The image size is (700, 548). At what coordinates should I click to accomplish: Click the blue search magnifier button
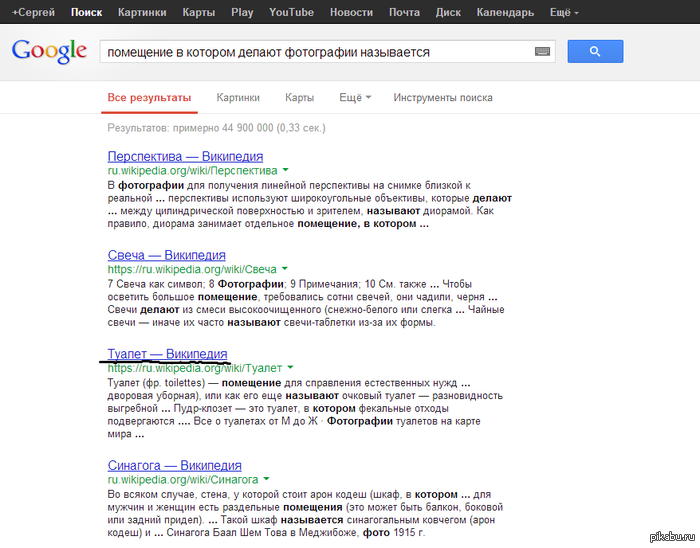point(595,51)
